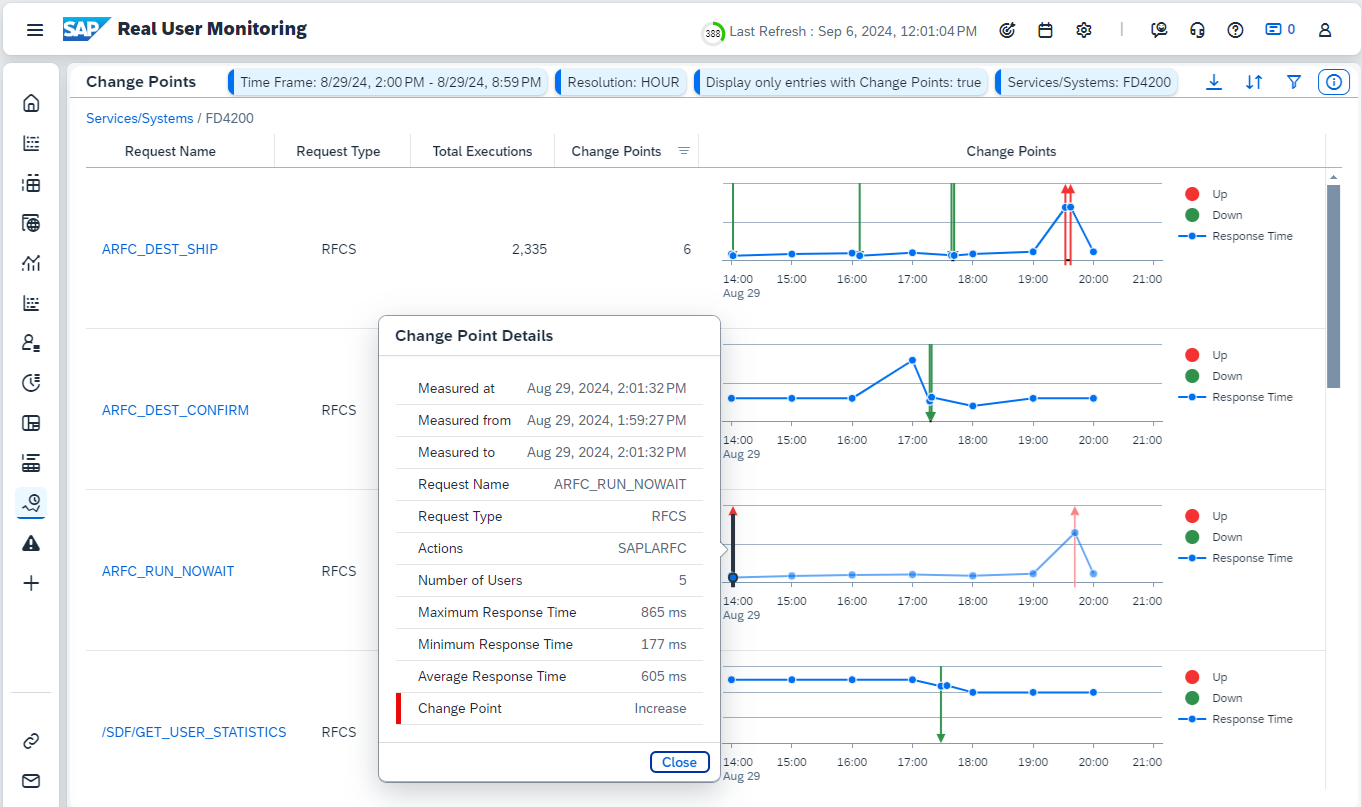Toggle Up series in first chart legend

click(x=1205, y=194)
